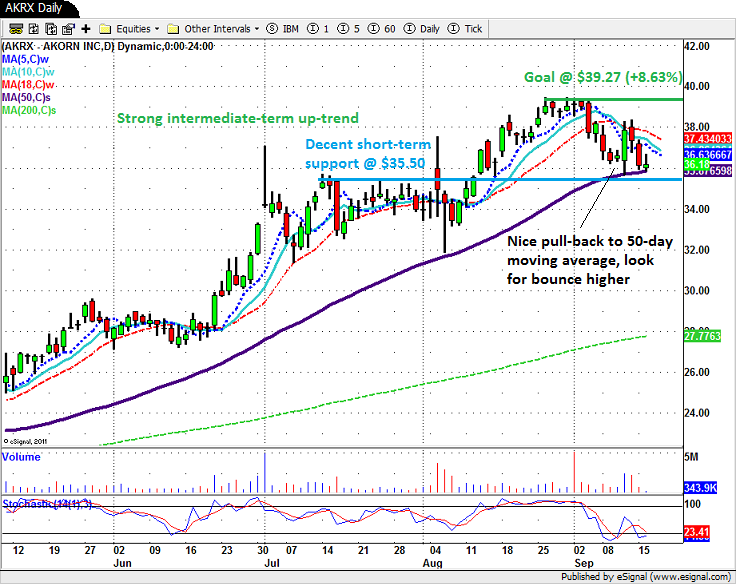Image resolution: width=736 pixels, height=584 pixels.
Task: Click the Dynamic,0:00-24:00 time template label
Action: pyautogui.click(x=166, y=46)
